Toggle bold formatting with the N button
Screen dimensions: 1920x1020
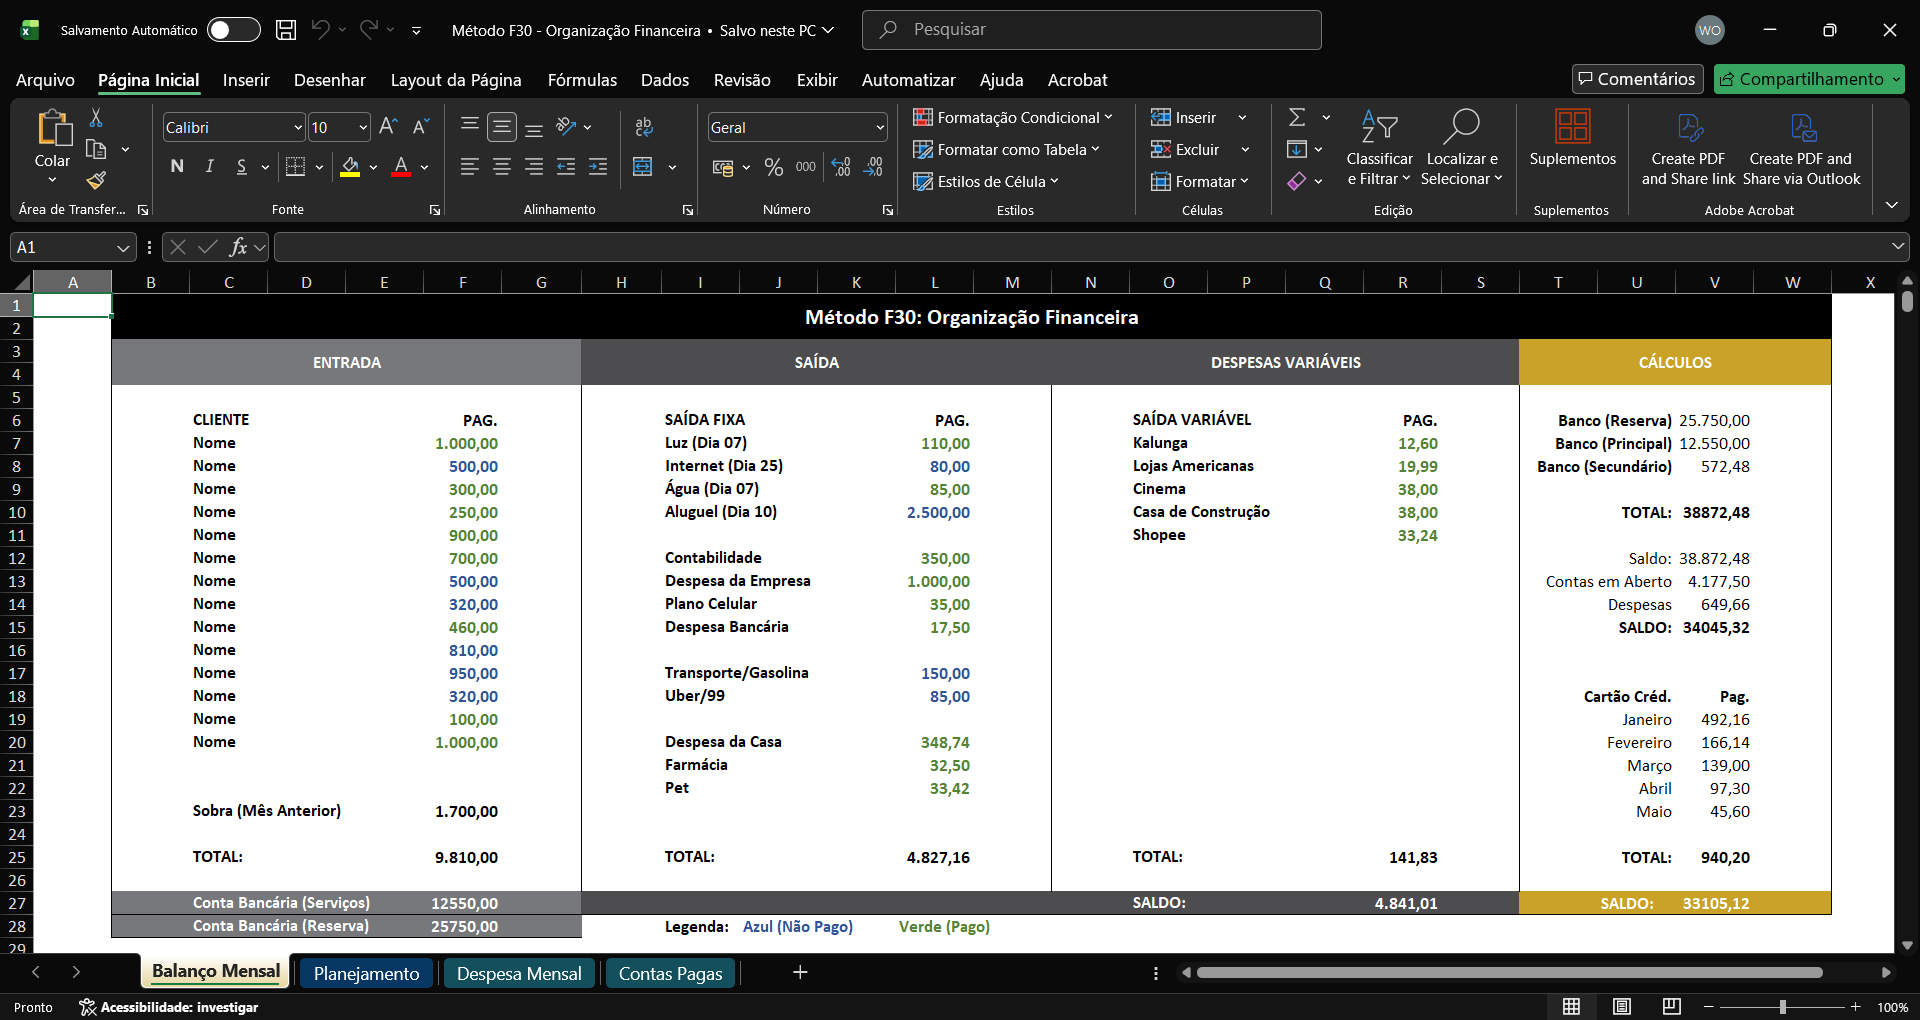(177, 166)
